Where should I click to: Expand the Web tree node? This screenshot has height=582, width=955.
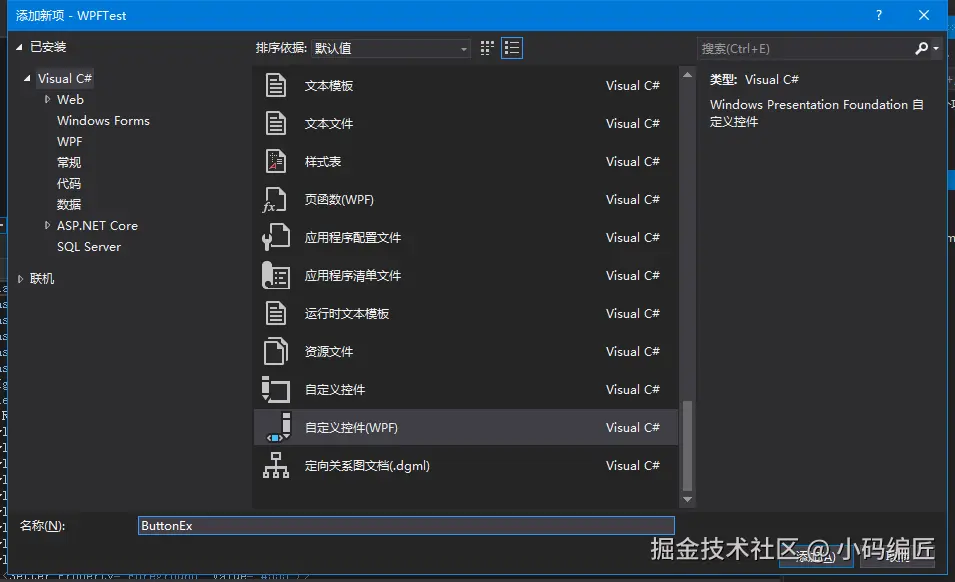click(x=47, y=99)
